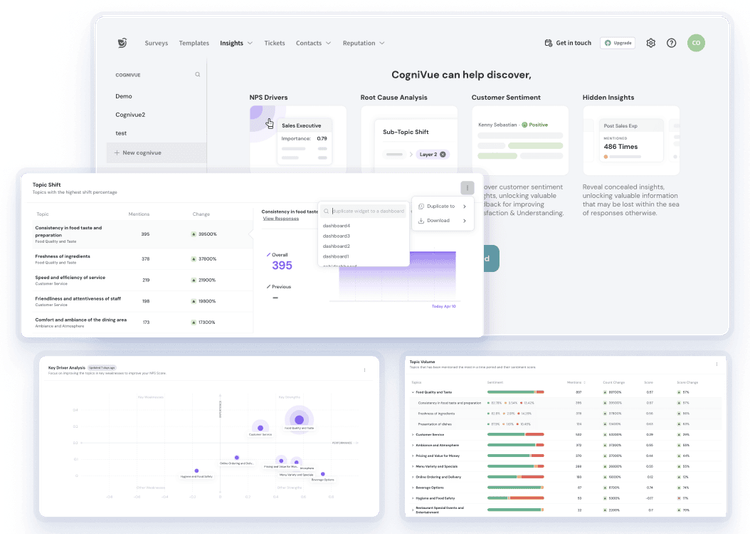Viewport: 750px width, 534px height.
Task: Select the Demo cognivue in the sidebar
Action: click(123, 96)
